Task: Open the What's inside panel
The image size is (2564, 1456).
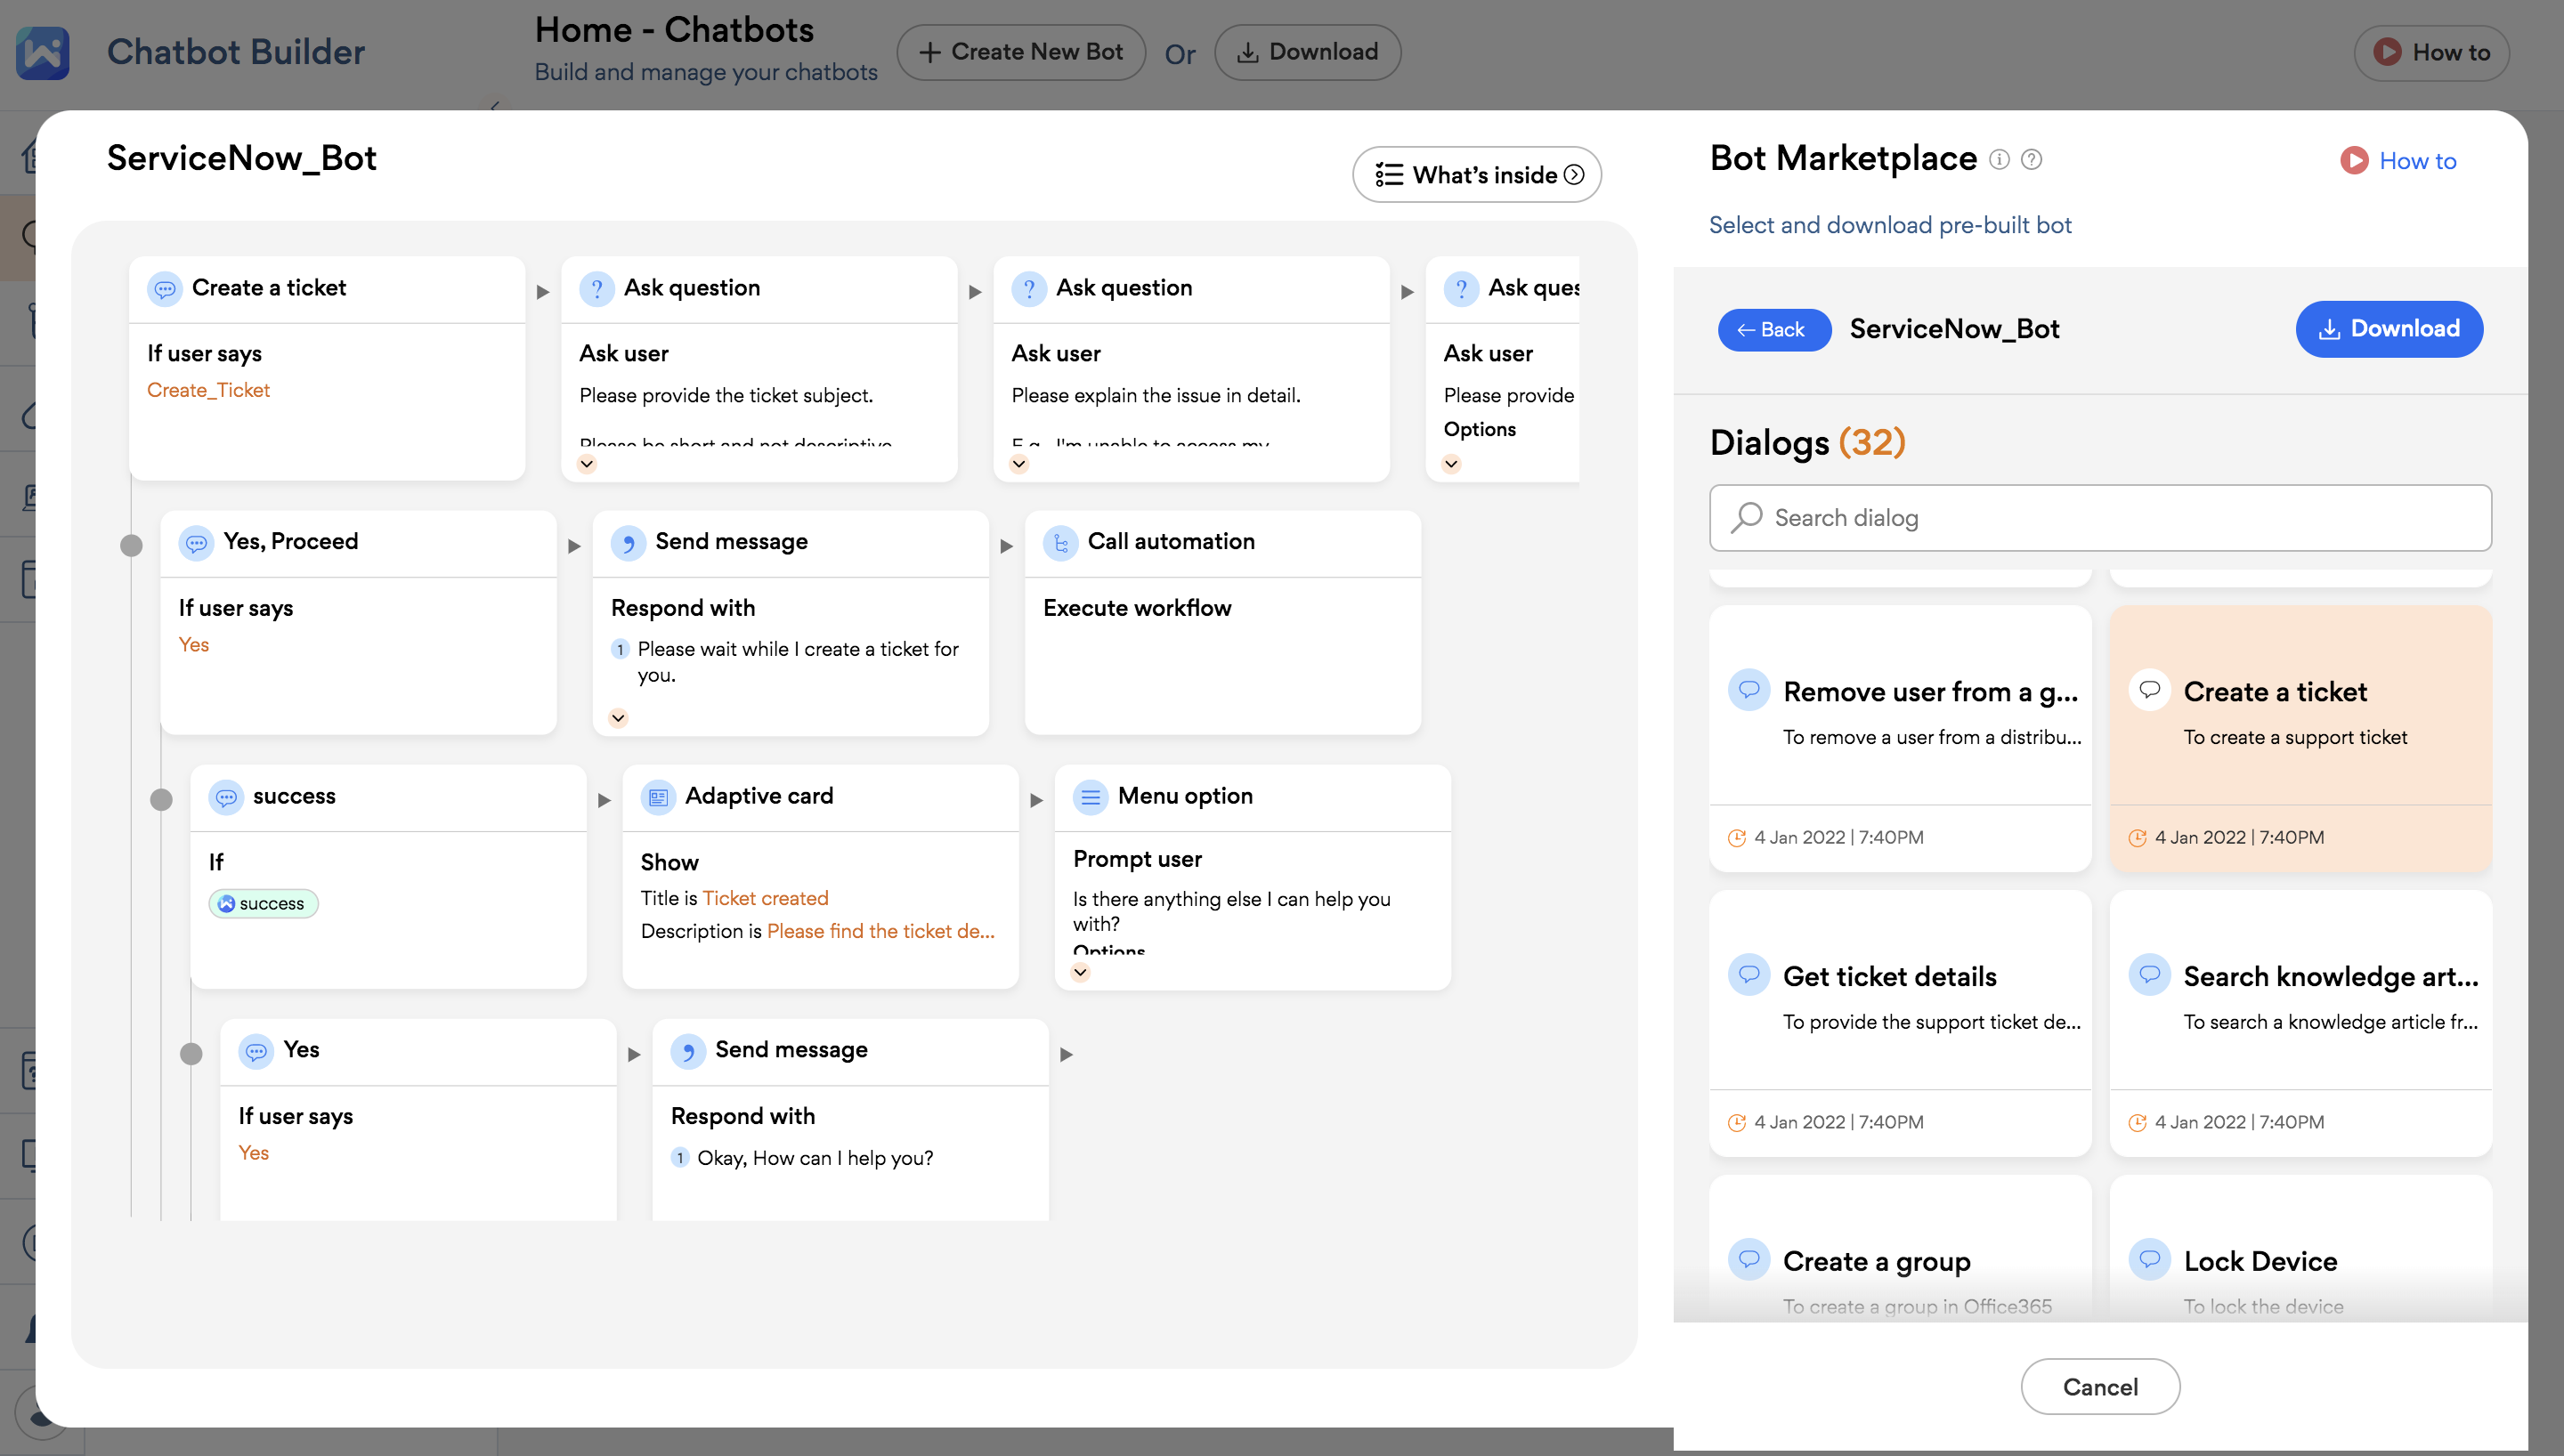Action: coord(1477,175)
